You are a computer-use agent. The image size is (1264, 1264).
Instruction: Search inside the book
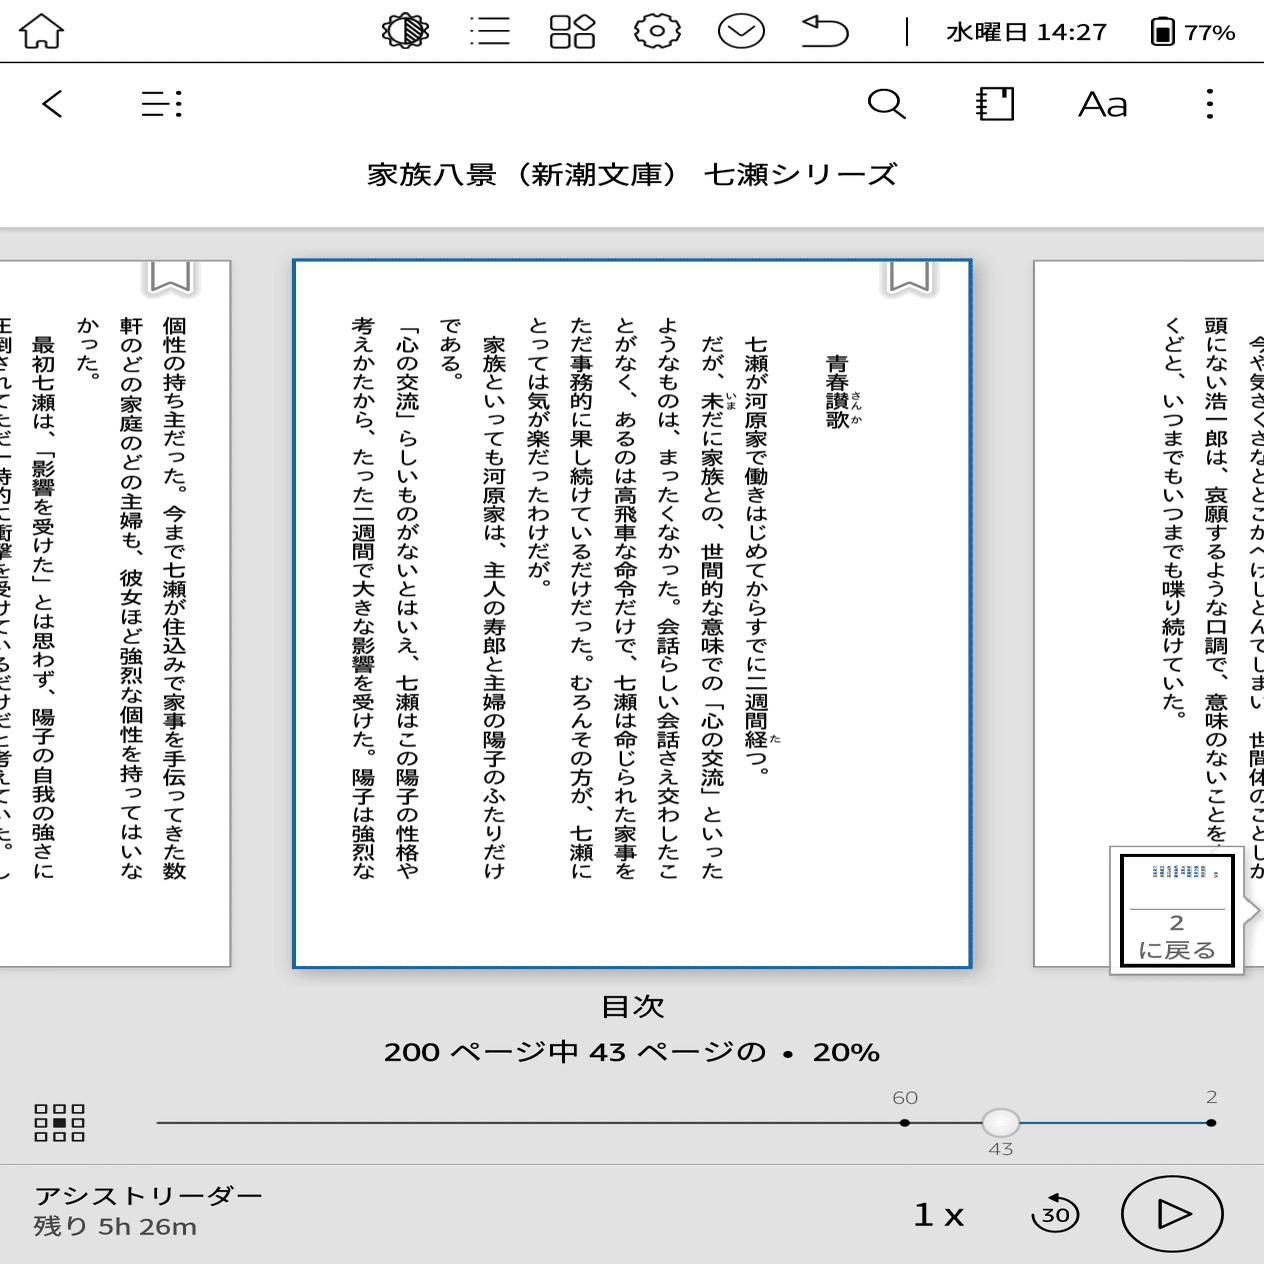886,103
